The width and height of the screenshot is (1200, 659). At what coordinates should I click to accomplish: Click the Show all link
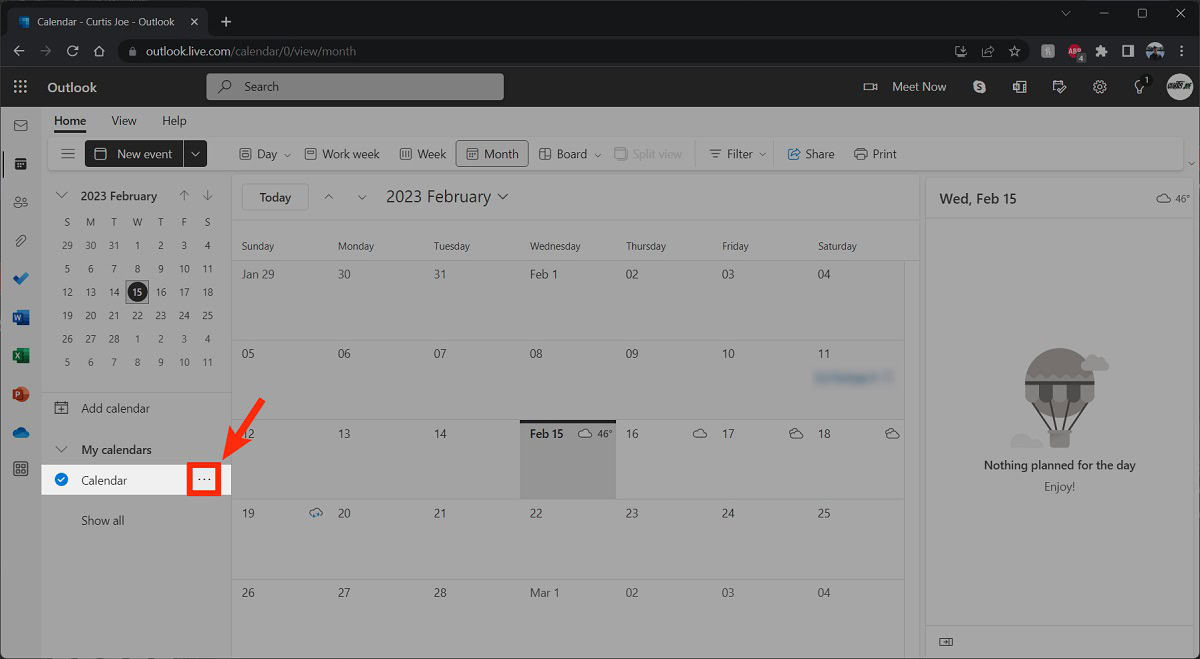pos(103,521)
